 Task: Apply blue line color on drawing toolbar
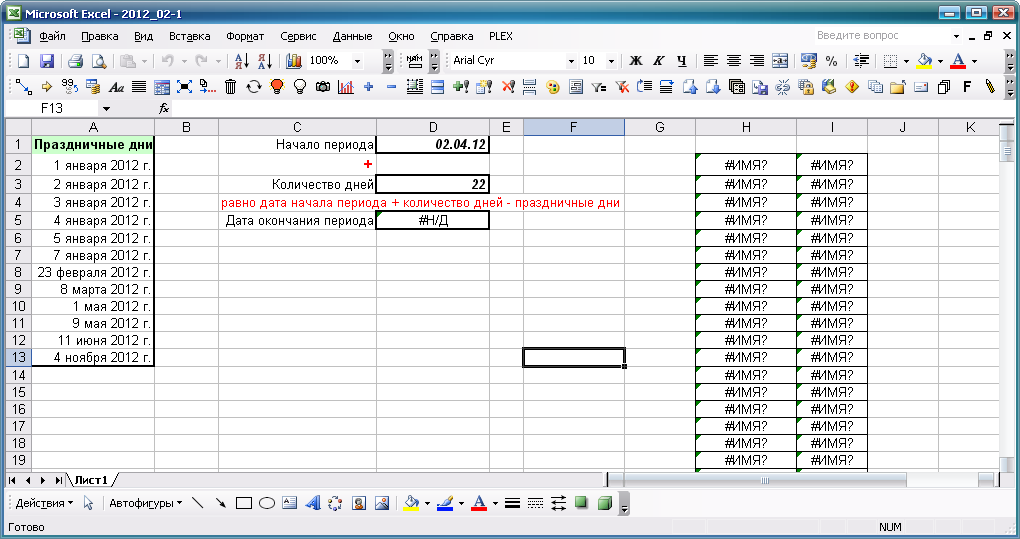click(x=445, y=503)
